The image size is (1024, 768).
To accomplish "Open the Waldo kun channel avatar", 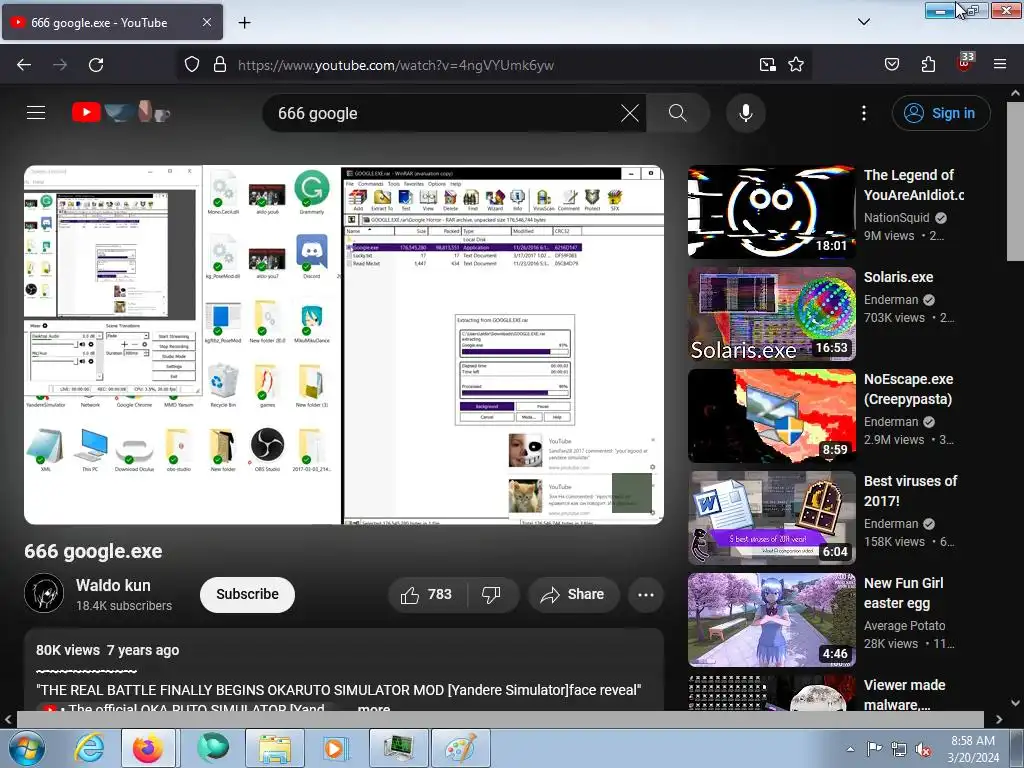I will [44, 593].
